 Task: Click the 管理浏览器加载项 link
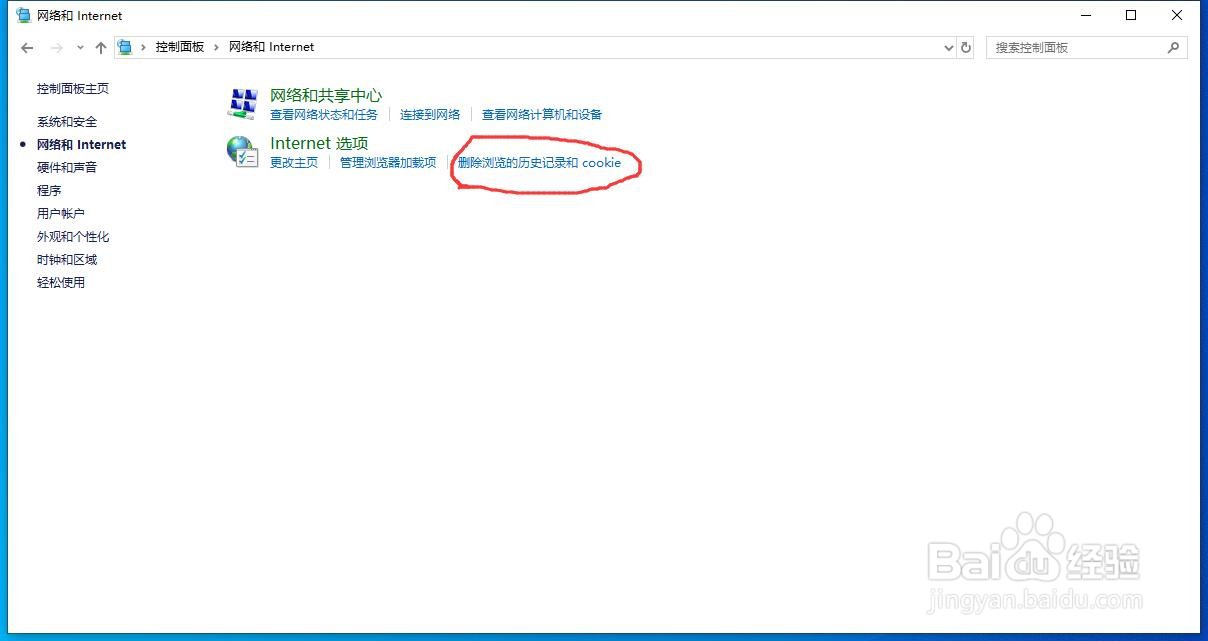click(x=388, y=163)
